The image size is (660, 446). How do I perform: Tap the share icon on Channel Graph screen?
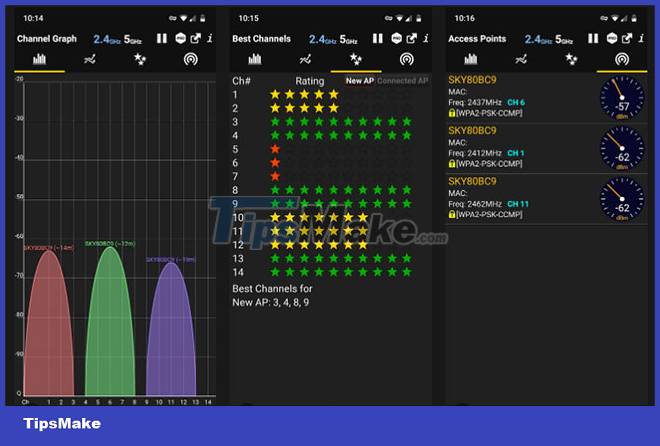point(196,39)
